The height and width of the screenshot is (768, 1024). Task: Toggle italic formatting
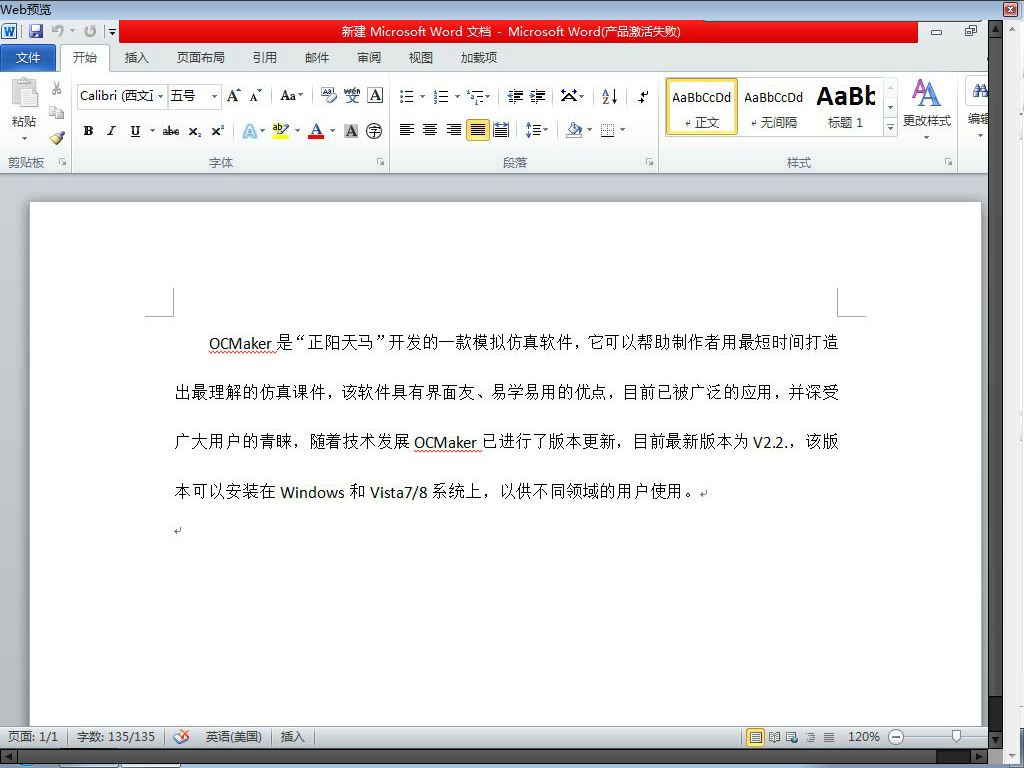(x=111, y=131)
